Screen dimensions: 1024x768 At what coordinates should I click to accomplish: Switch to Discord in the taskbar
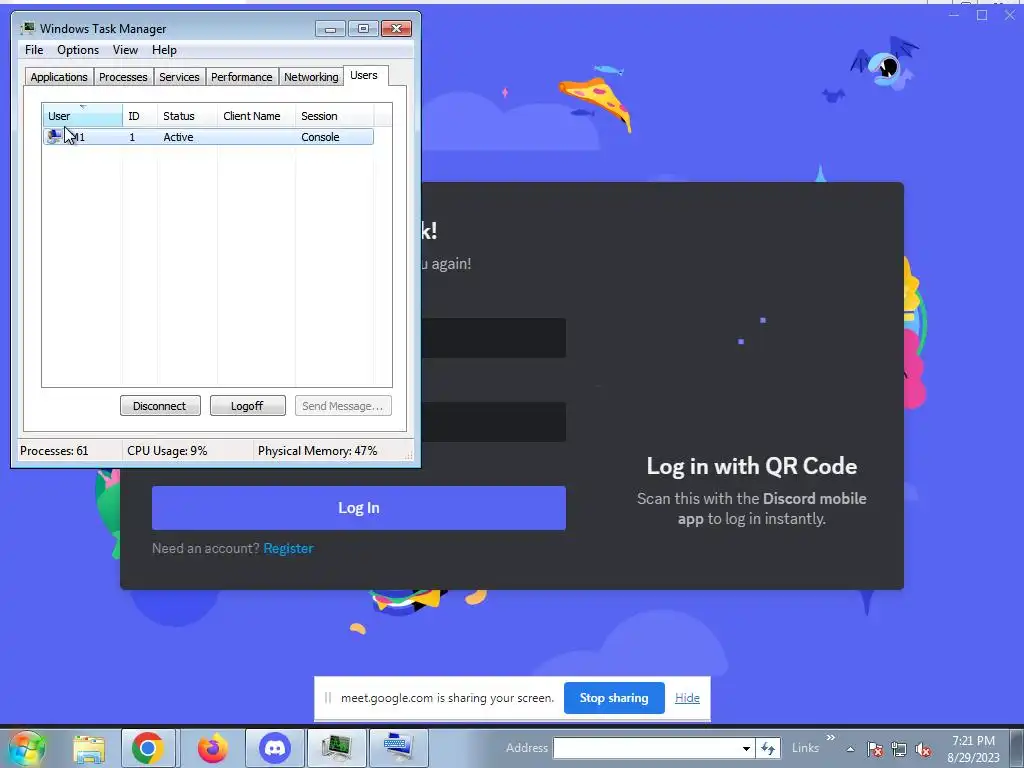coord(275,748)
